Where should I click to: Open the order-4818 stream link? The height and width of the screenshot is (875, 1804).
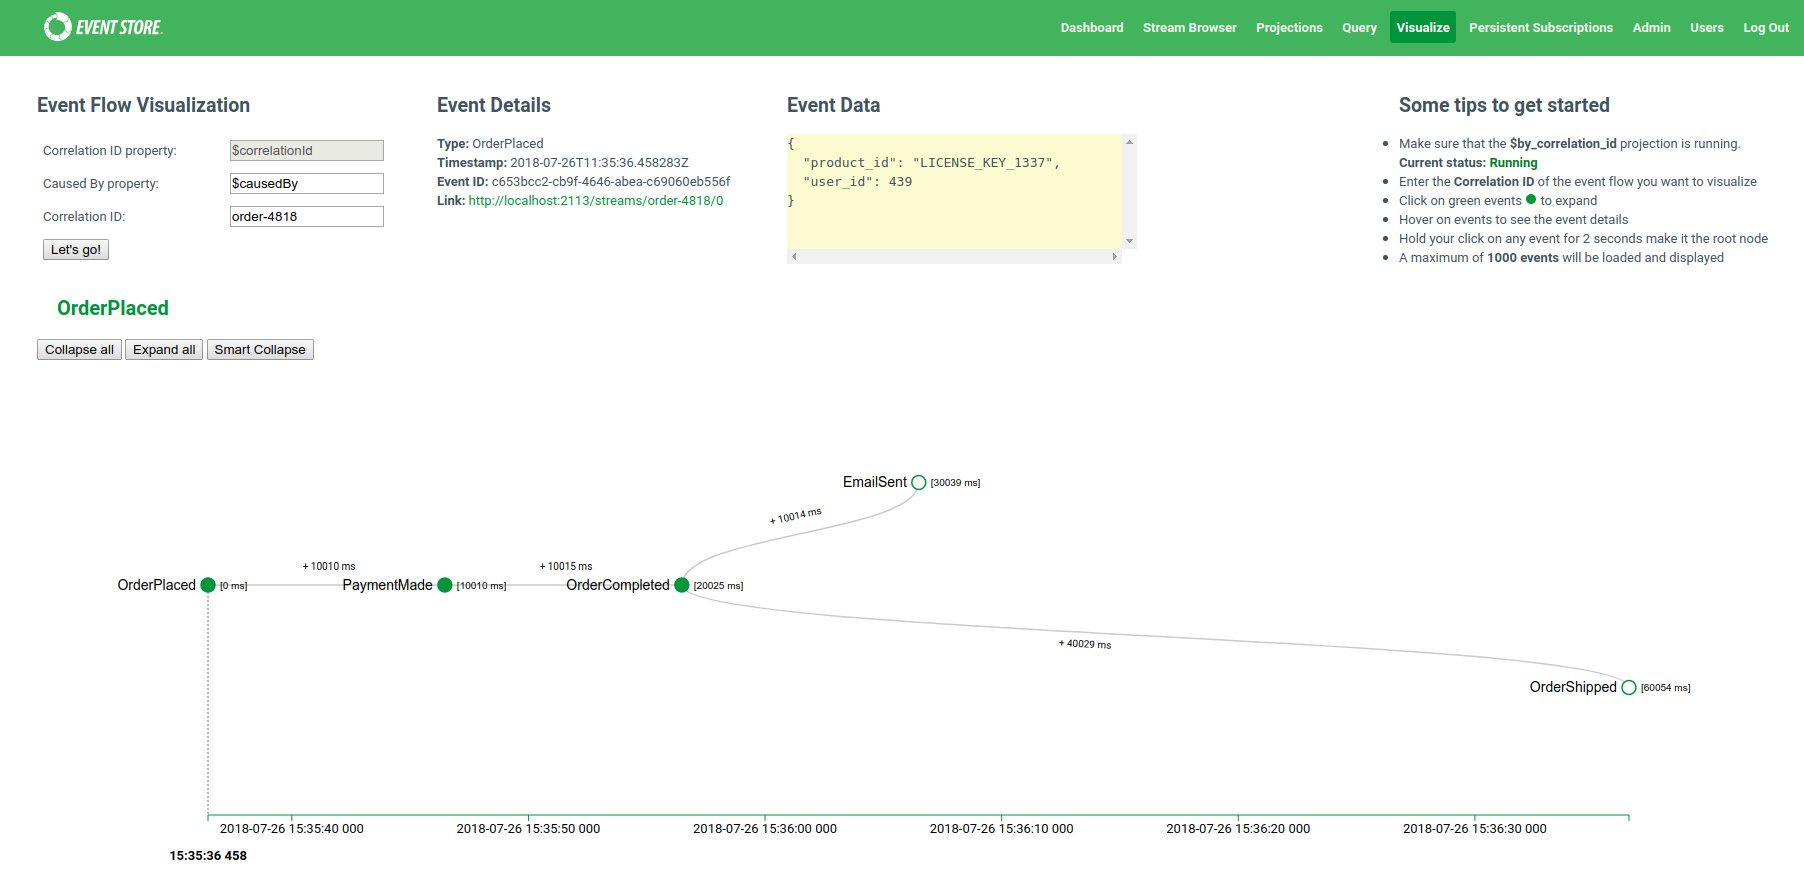596,200
